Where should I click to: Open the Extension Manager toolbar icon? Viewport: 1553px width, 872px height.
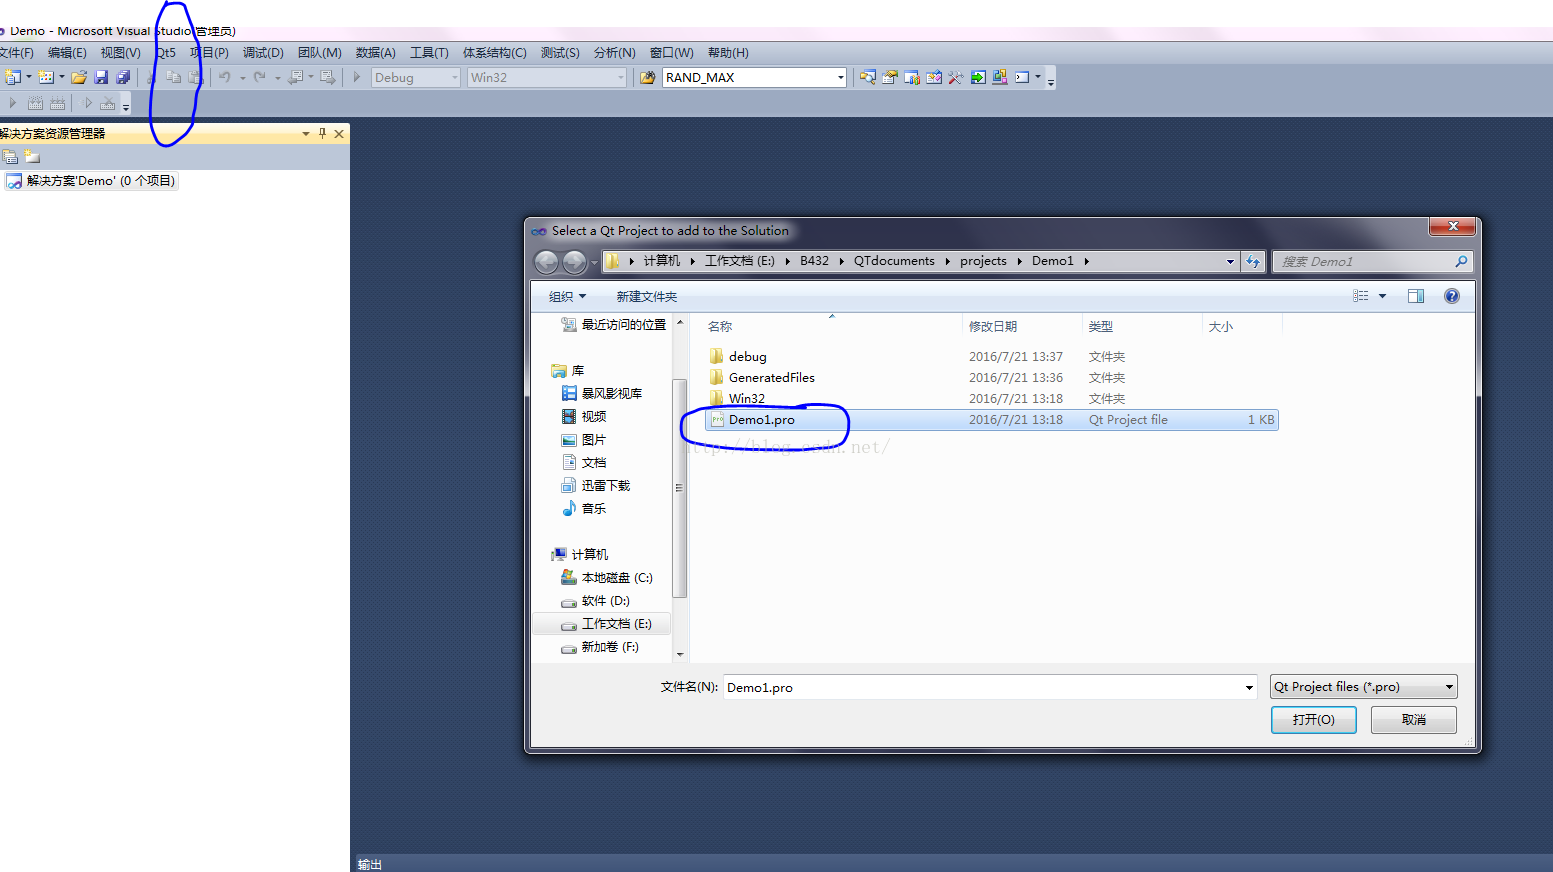[1000, 77]
